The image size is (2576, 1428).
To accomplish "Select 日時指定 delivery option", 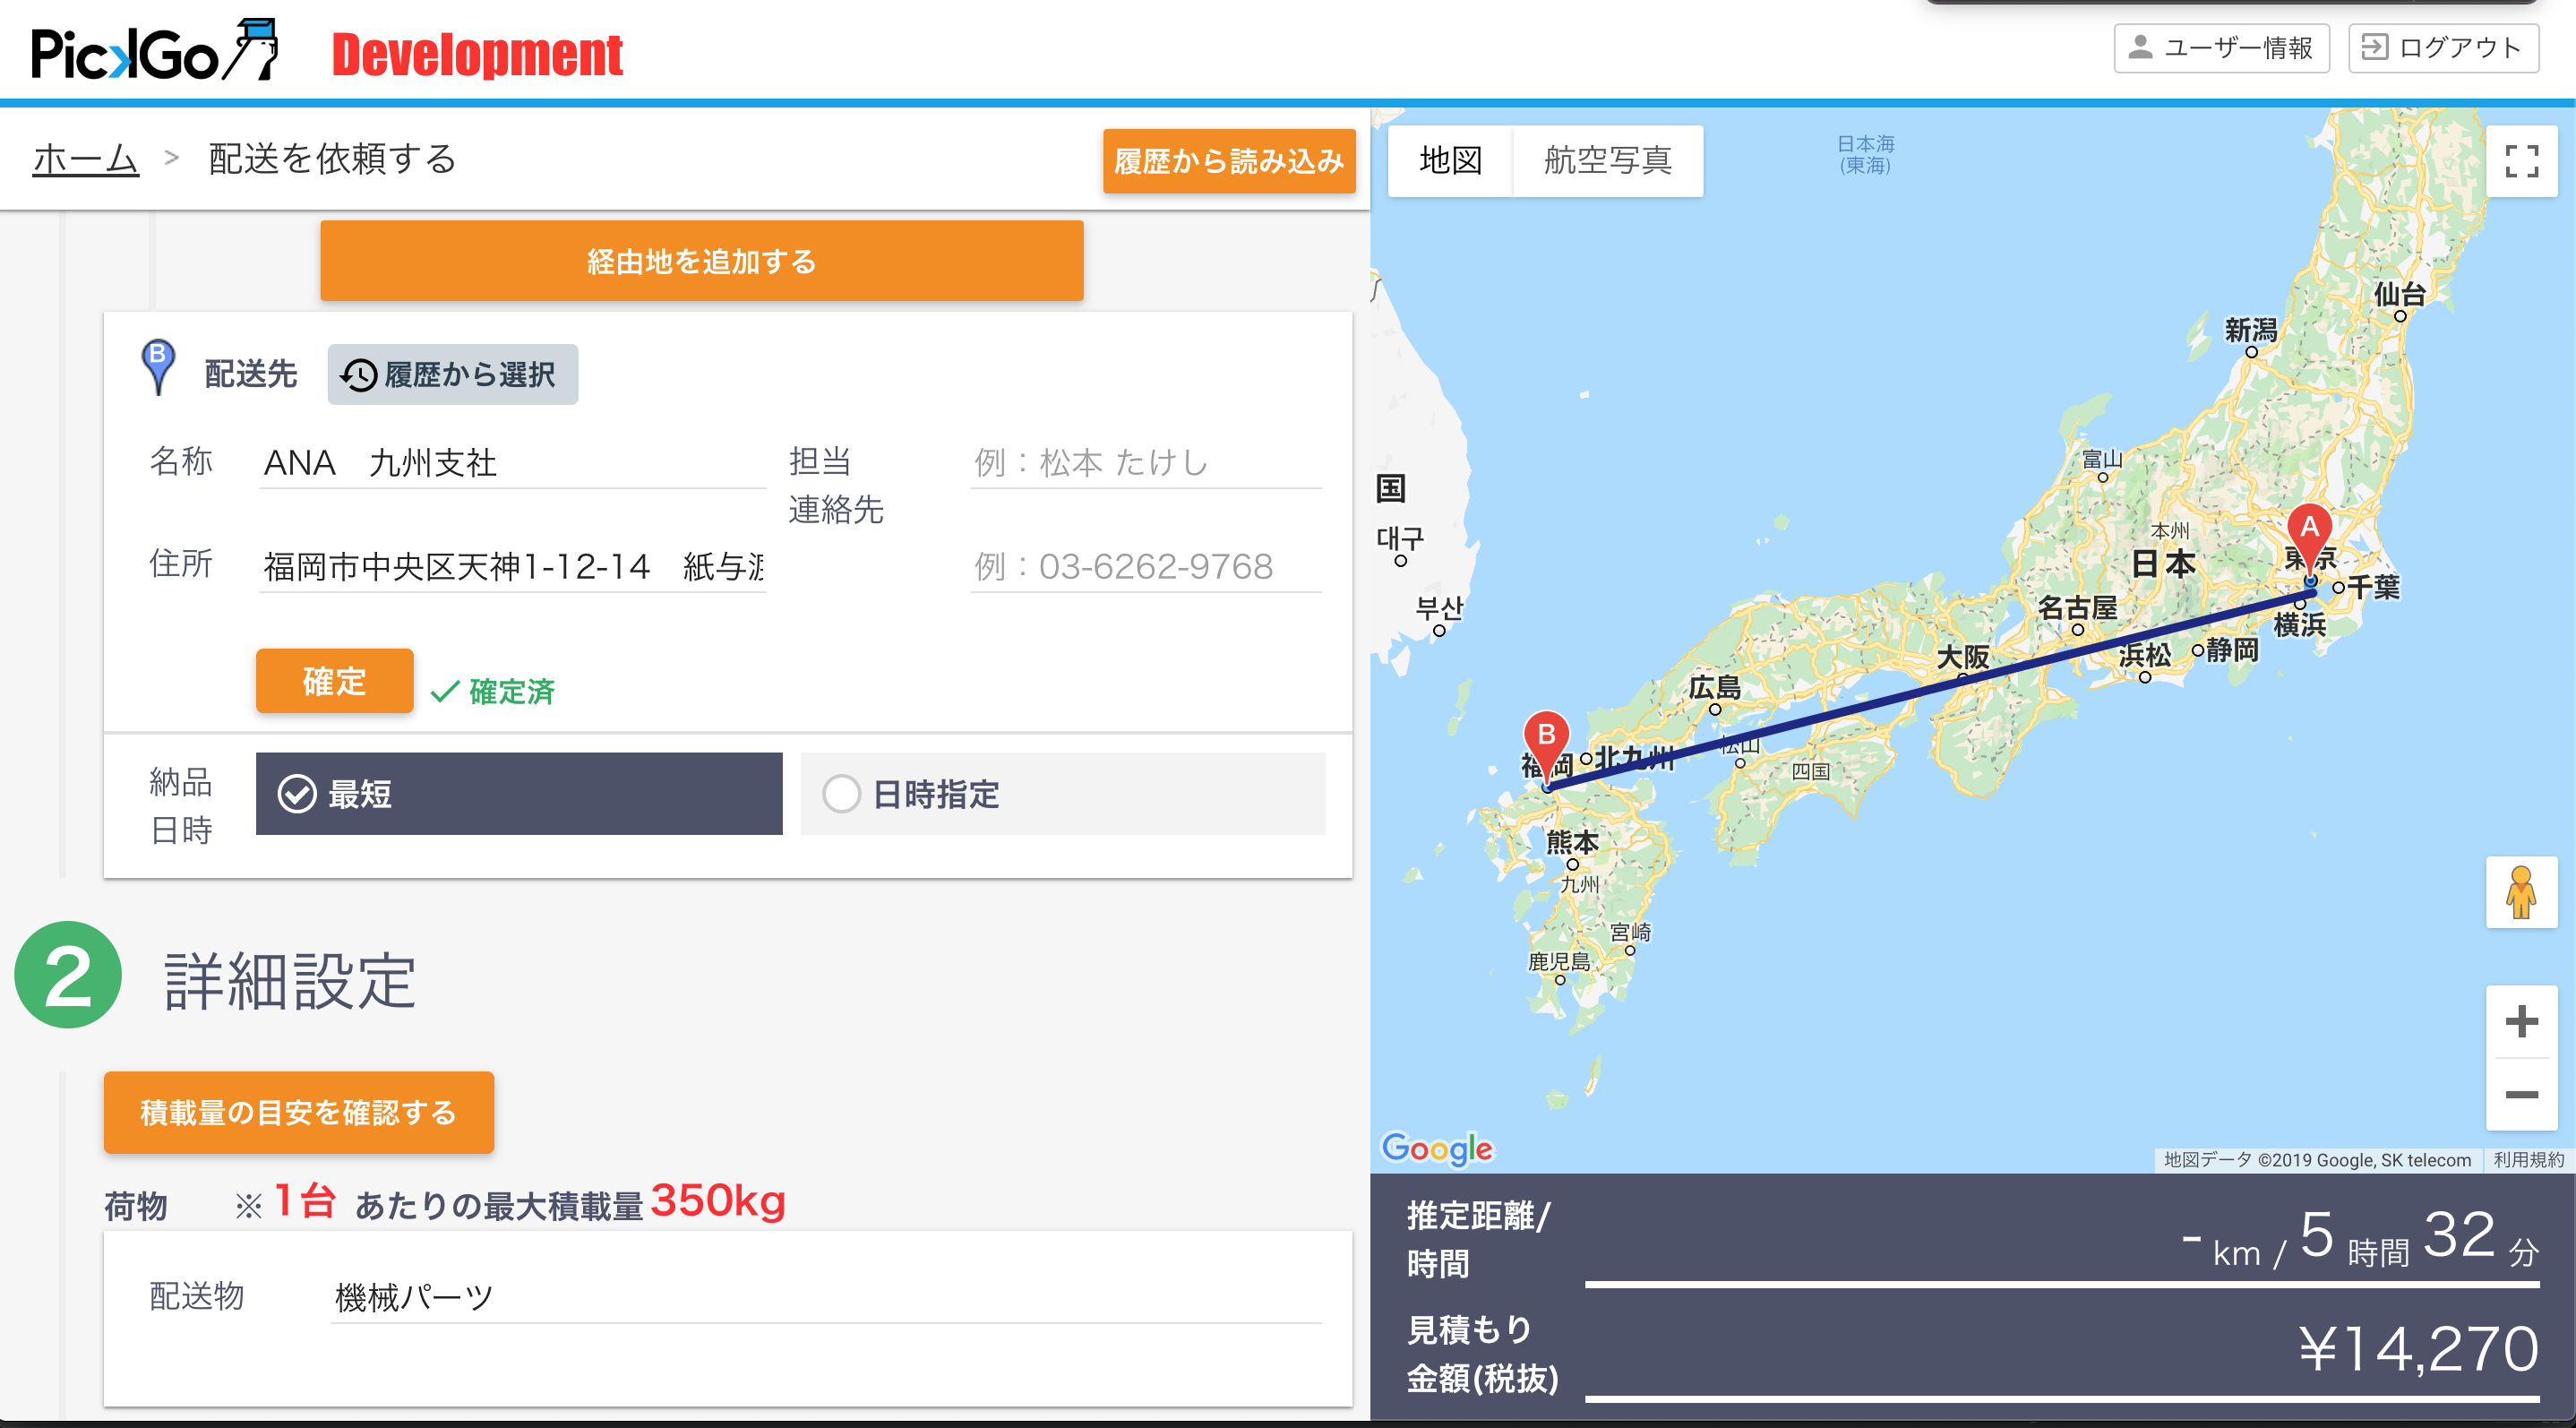I will [x=1063, y=794].
